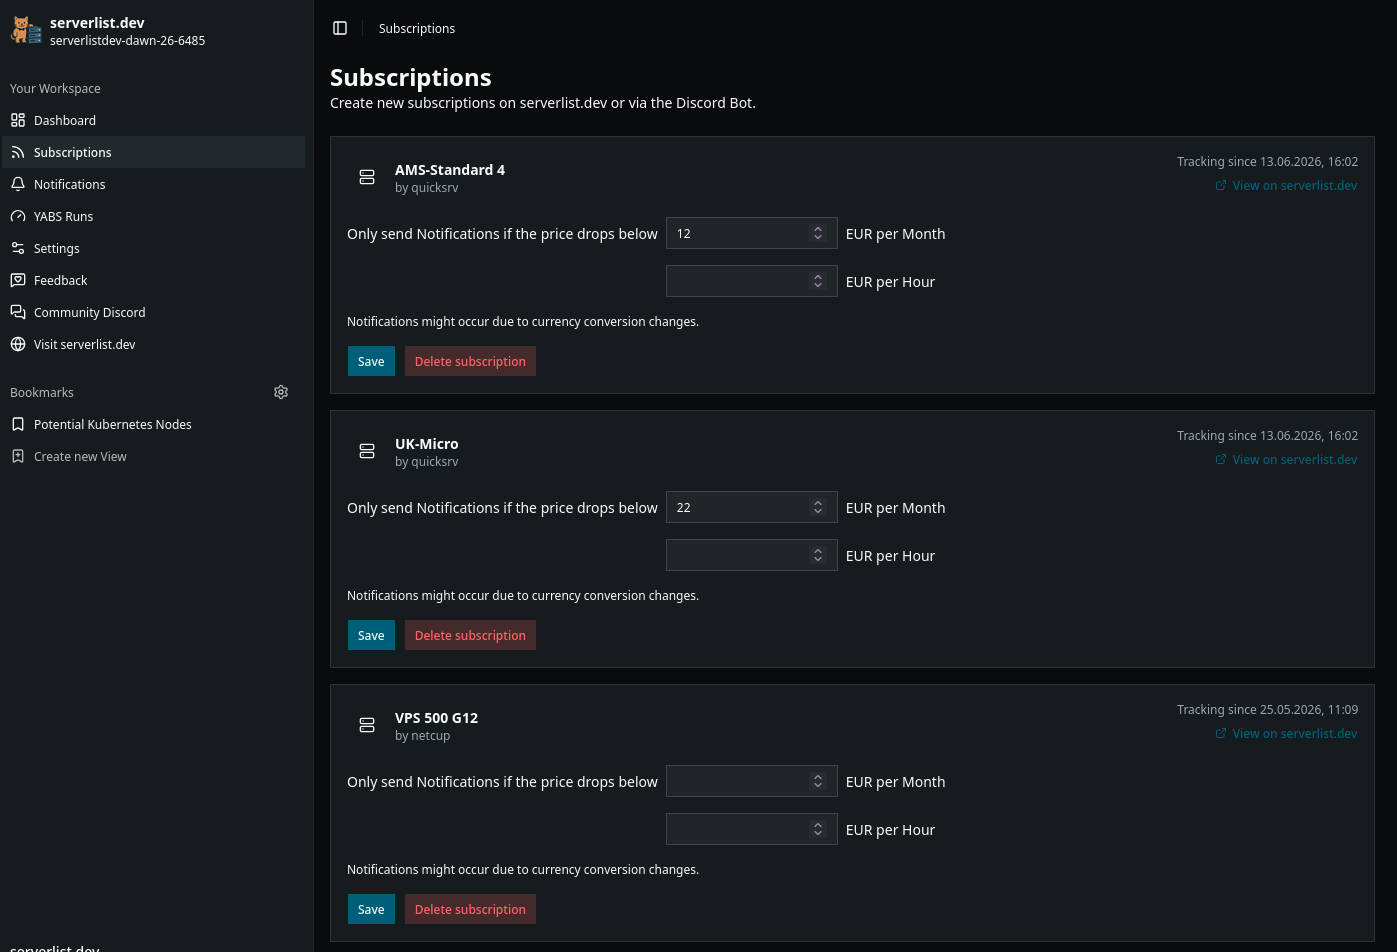Save the AMS-Standard 4 subscription

pyautogui.click(x=371, y=361)
